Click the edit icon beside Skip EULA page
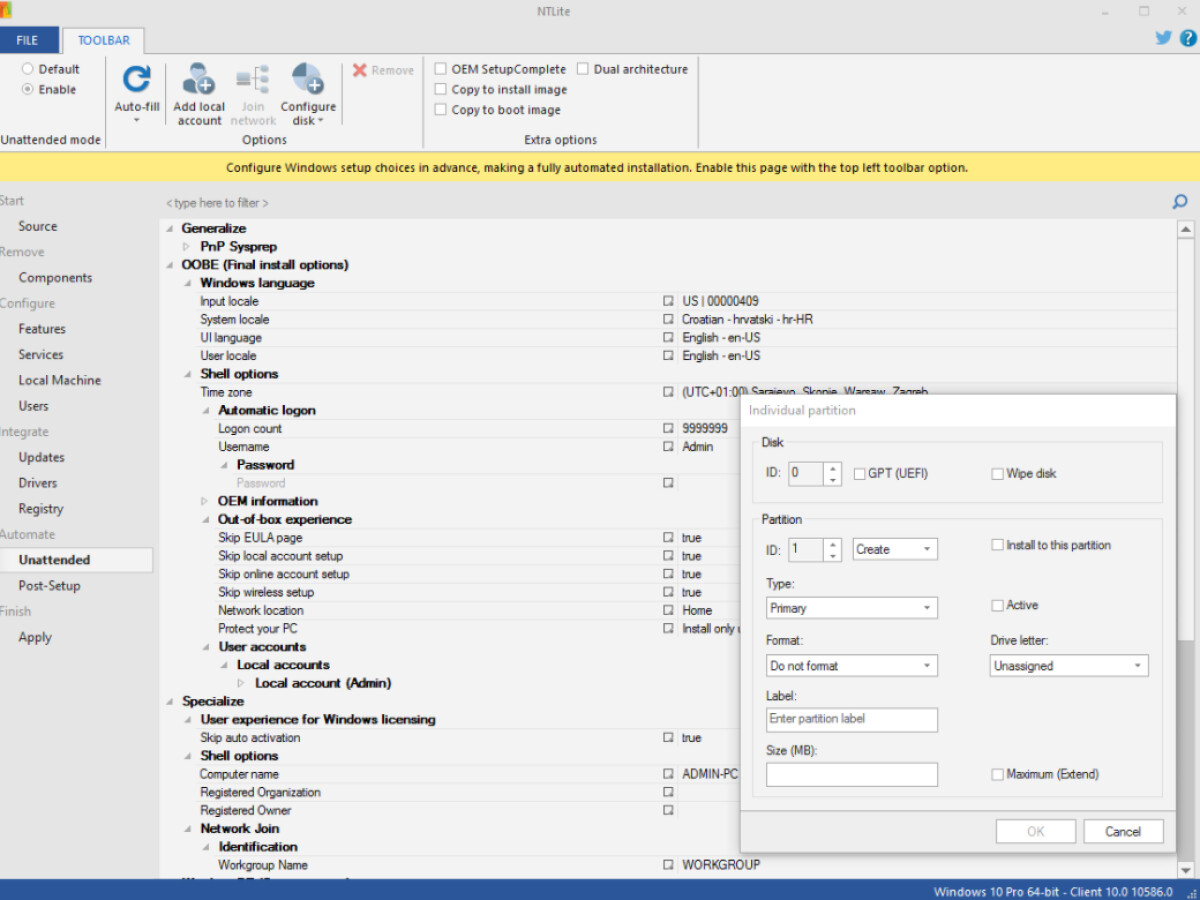The width and height of the screenshot is (1200, 900). [668, 537]
